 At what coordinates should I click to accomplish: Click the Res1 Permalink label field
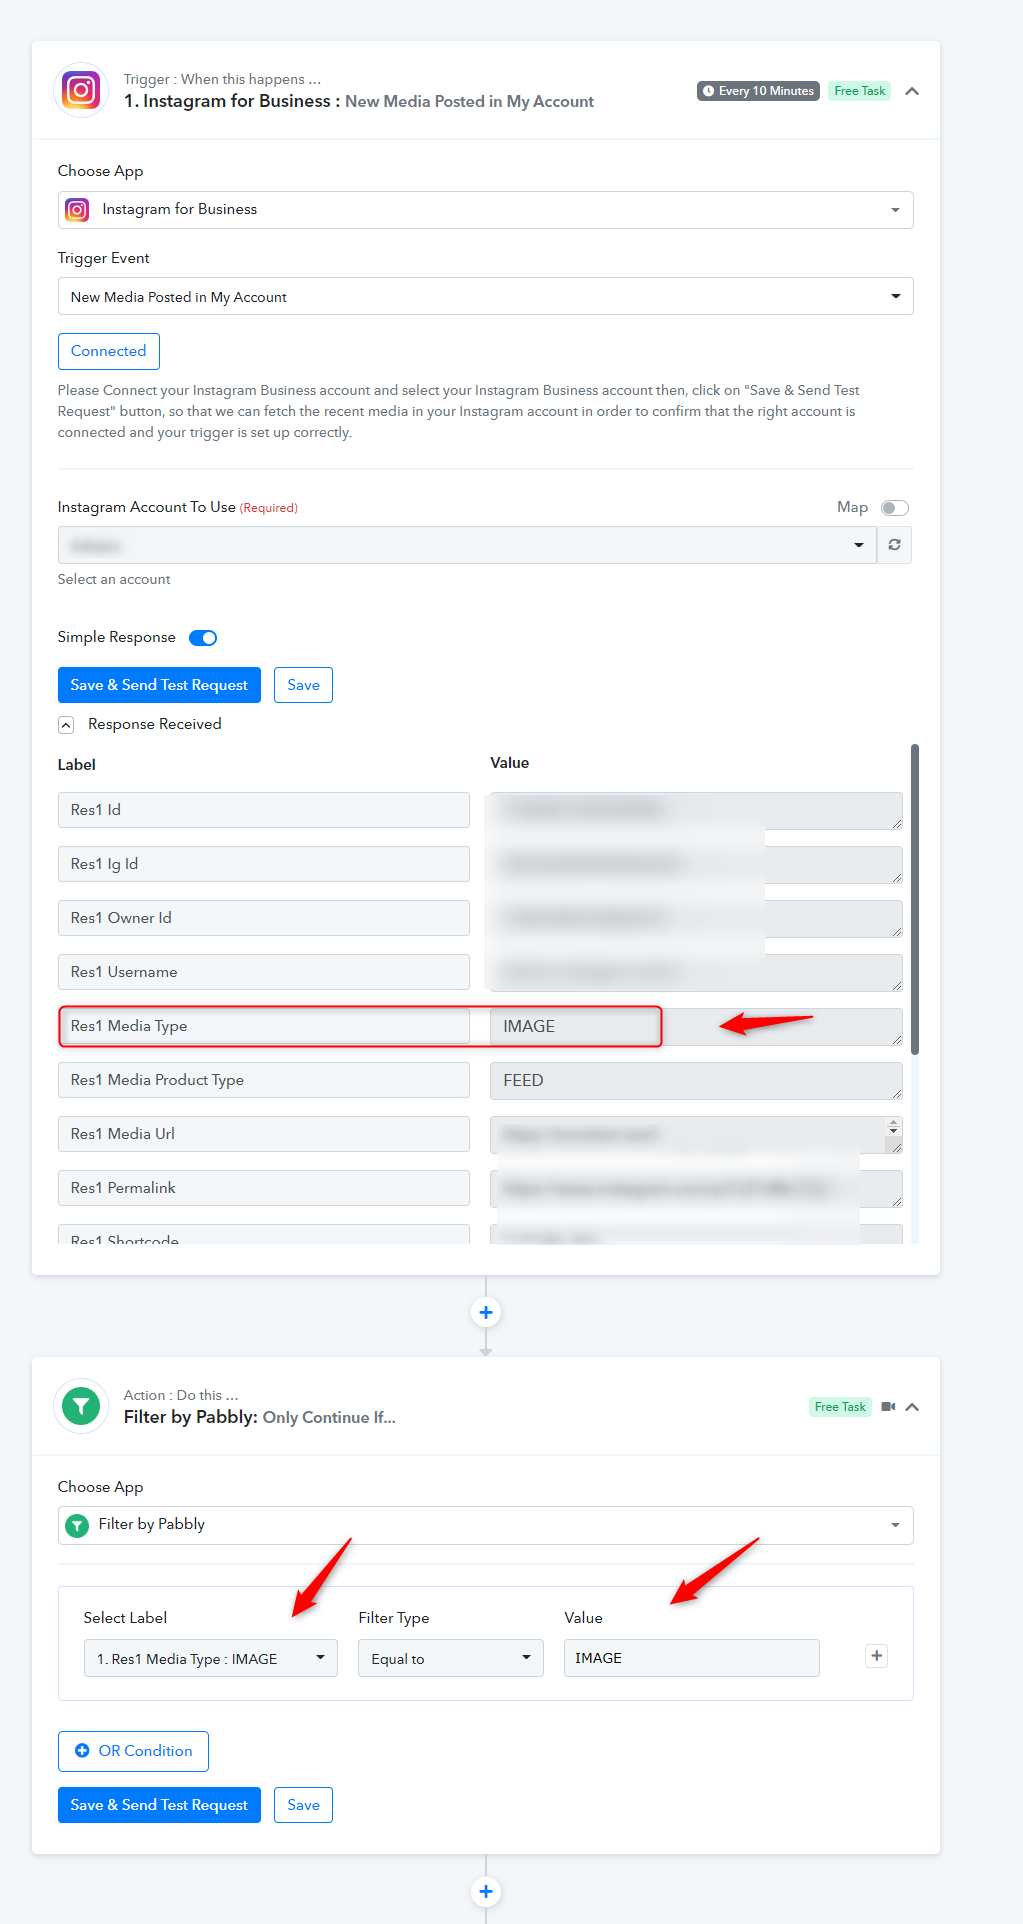click(264, 1188)
